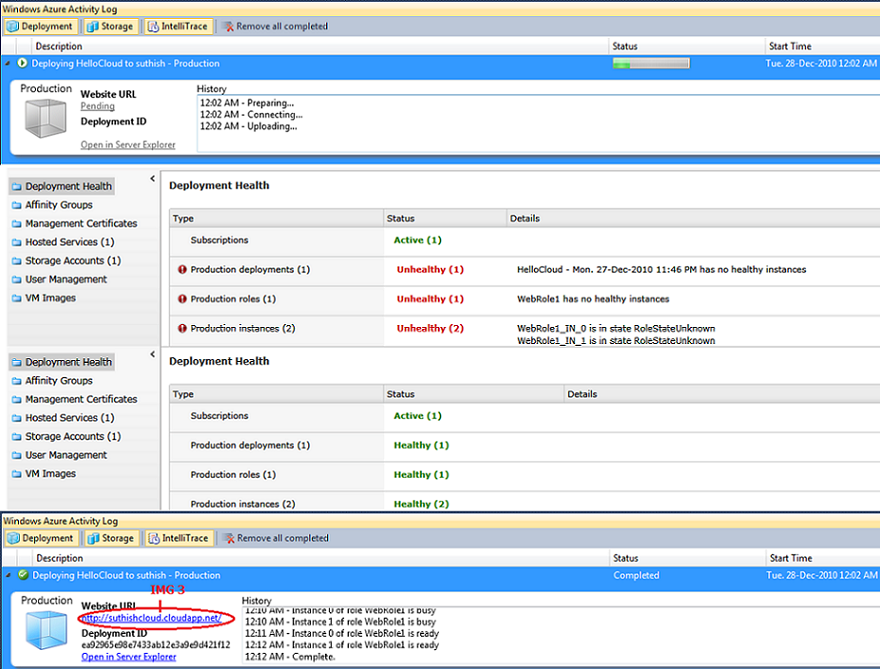
Task: Click the green checkmark icon on completed deployment row
Action: [x=23, y=575]
